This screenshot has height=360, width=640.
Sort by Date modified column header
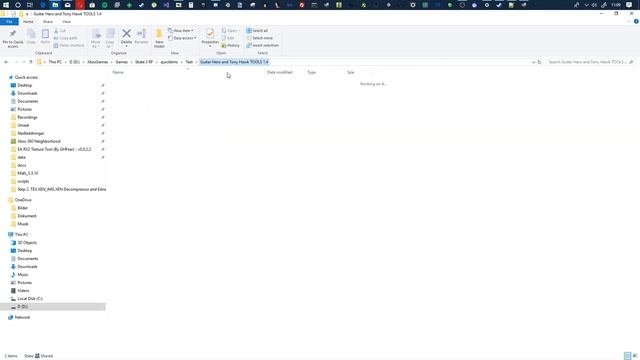280,72
